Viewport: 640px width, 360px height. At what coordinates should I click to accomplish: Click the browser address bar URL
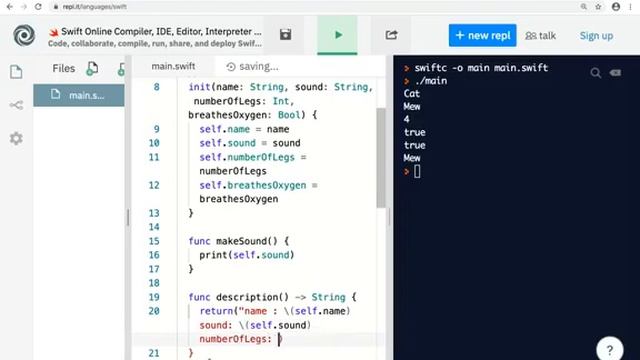[94, 7]
